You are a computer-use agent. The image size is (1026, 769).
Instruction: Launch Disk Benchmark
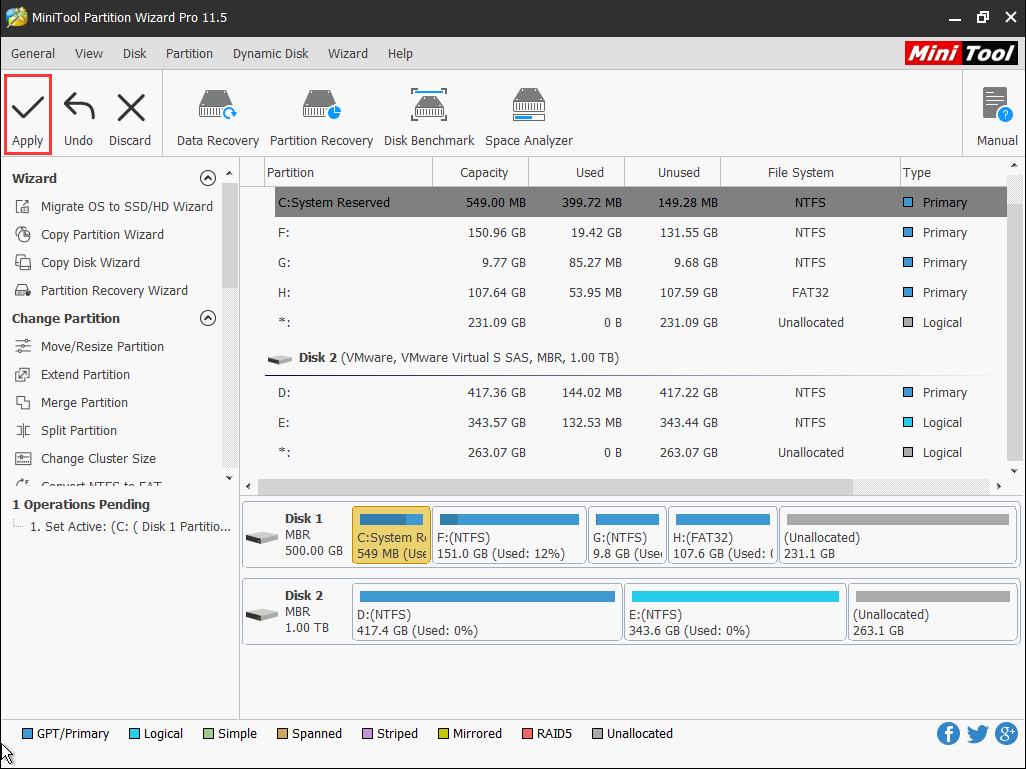pos(429,117)
